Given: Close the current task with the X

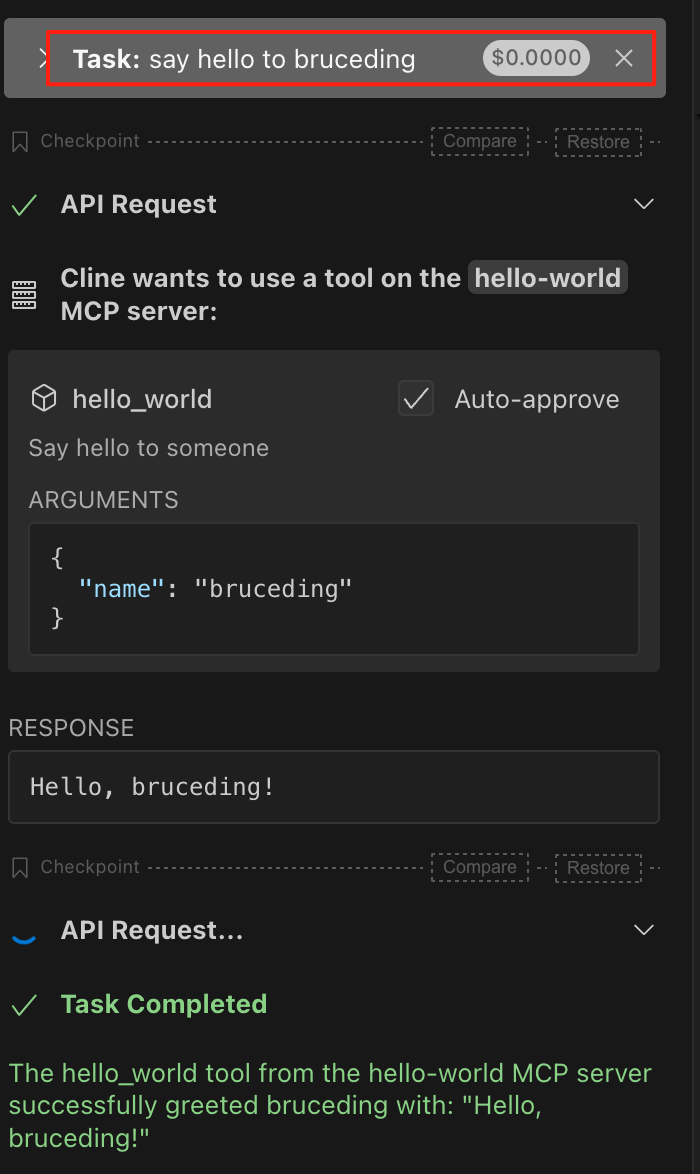Looking at the screenshot, I should pos(624,59).
